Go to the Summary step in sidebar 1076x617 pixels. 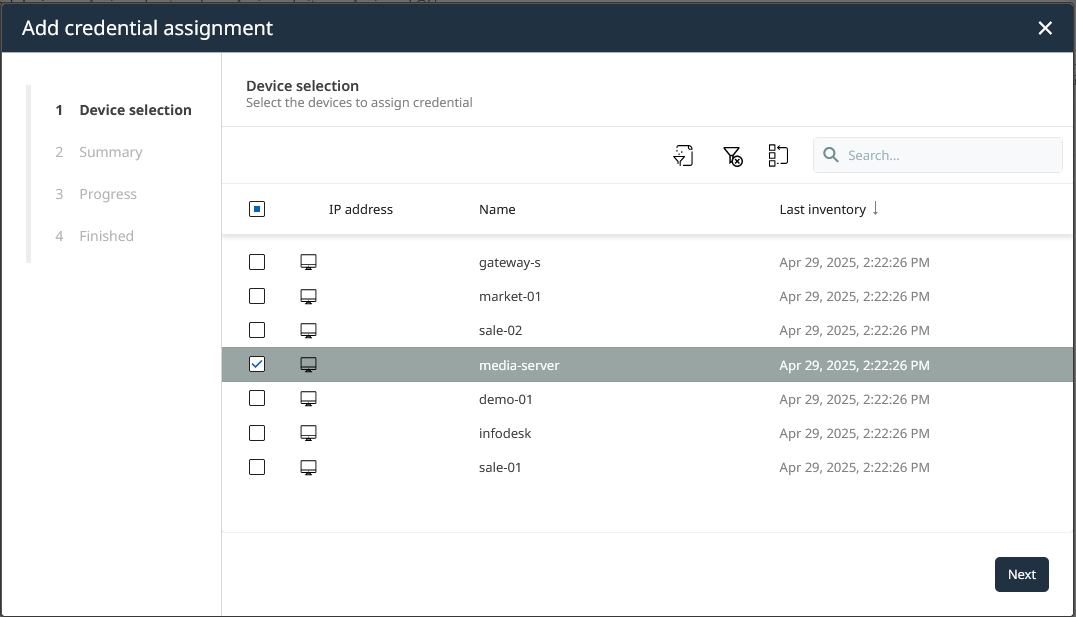point(110,152)
